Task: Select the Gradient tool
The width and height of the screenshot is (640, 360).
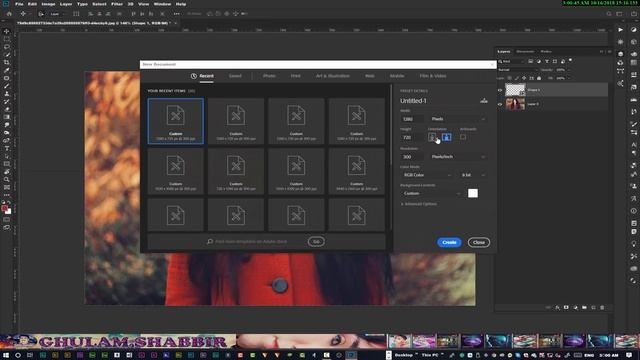Action: [7, 117]
